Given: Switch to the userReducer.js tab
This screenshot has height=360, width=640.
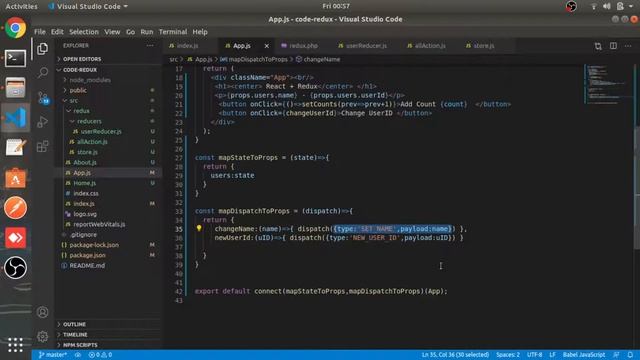Looking at the screenshot, I should pos(366,46).
